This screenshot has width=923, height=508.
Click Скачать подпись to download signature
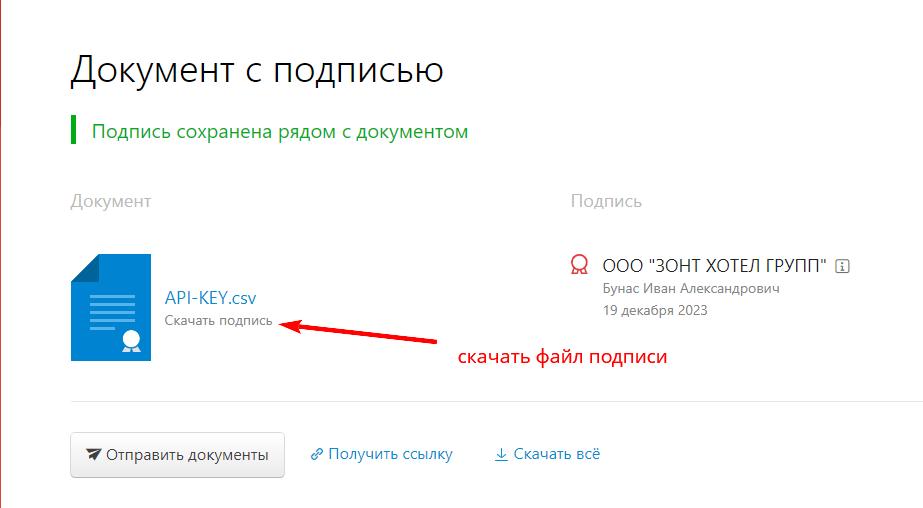pyautogui.click(x=218, y=321)
